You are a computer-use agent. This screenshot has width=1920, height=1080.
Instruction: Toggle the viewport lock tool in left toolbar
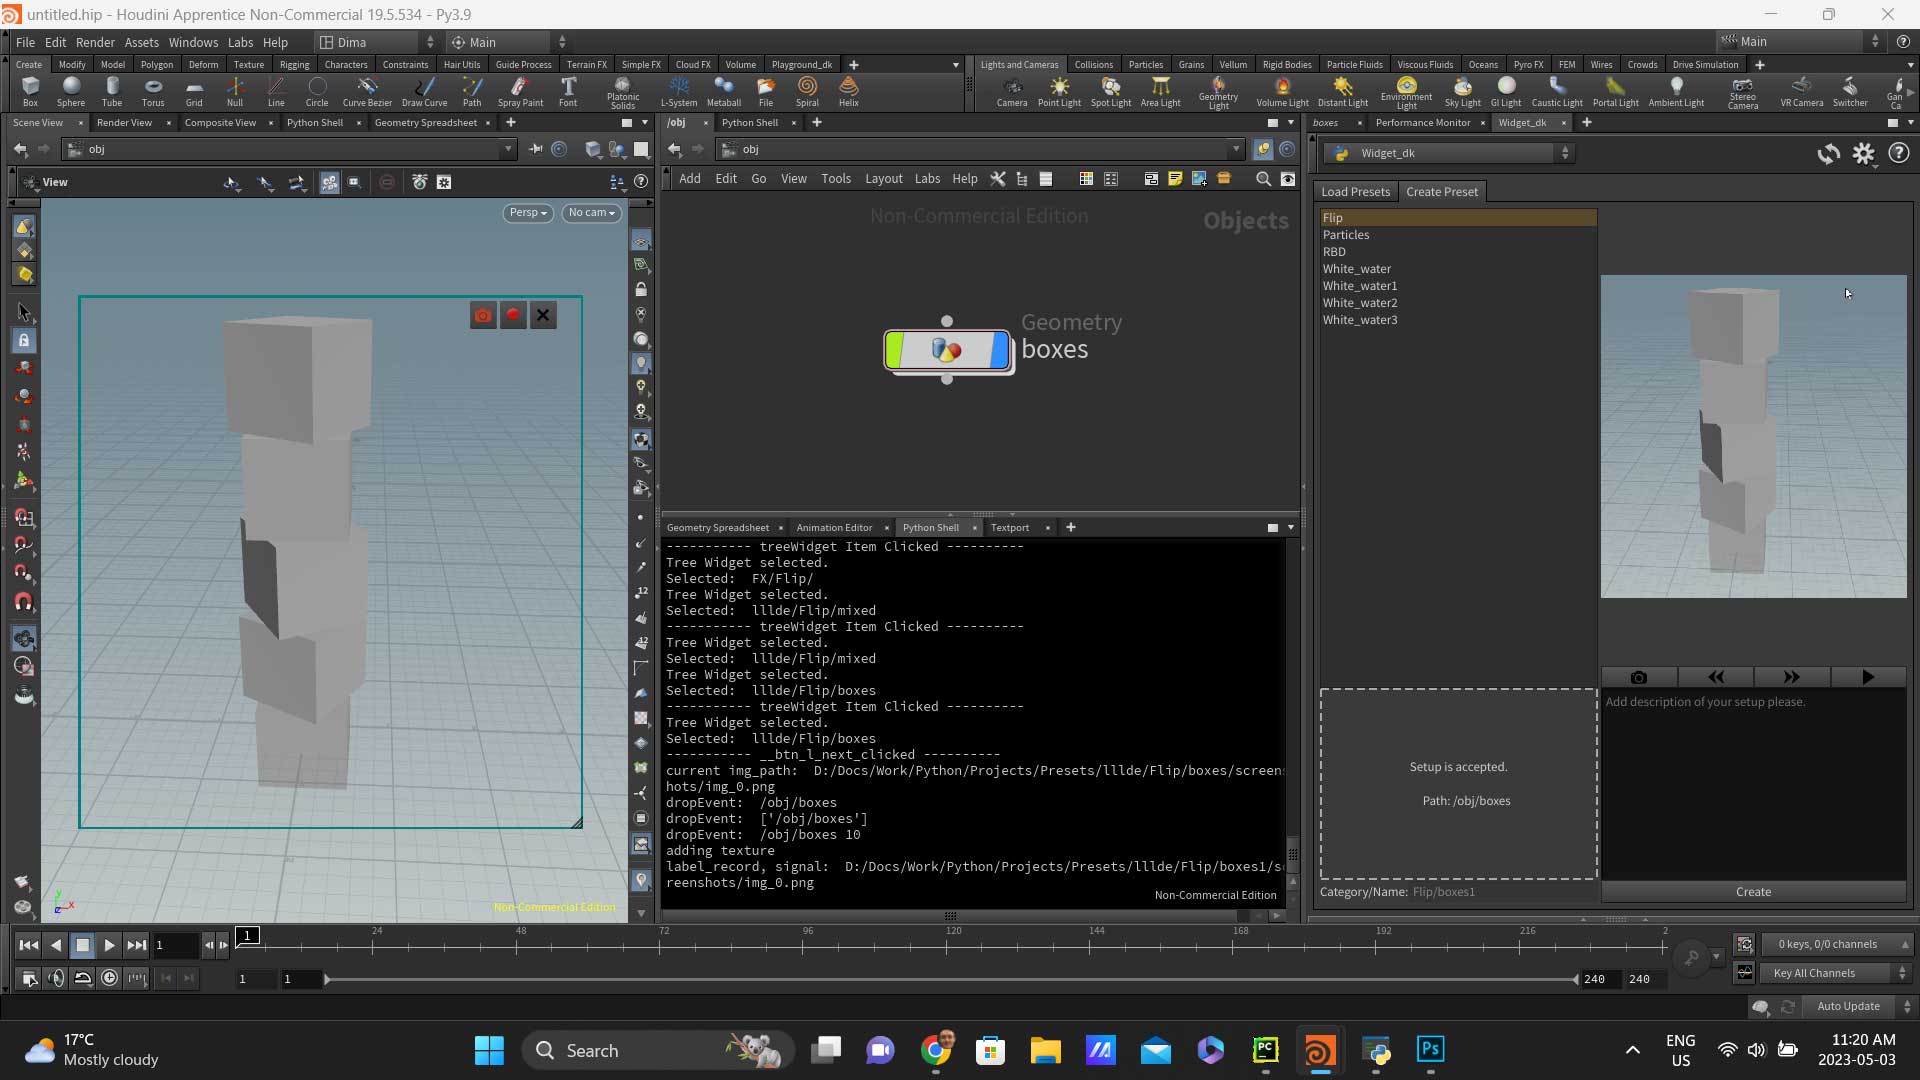[x=24, y=341]
